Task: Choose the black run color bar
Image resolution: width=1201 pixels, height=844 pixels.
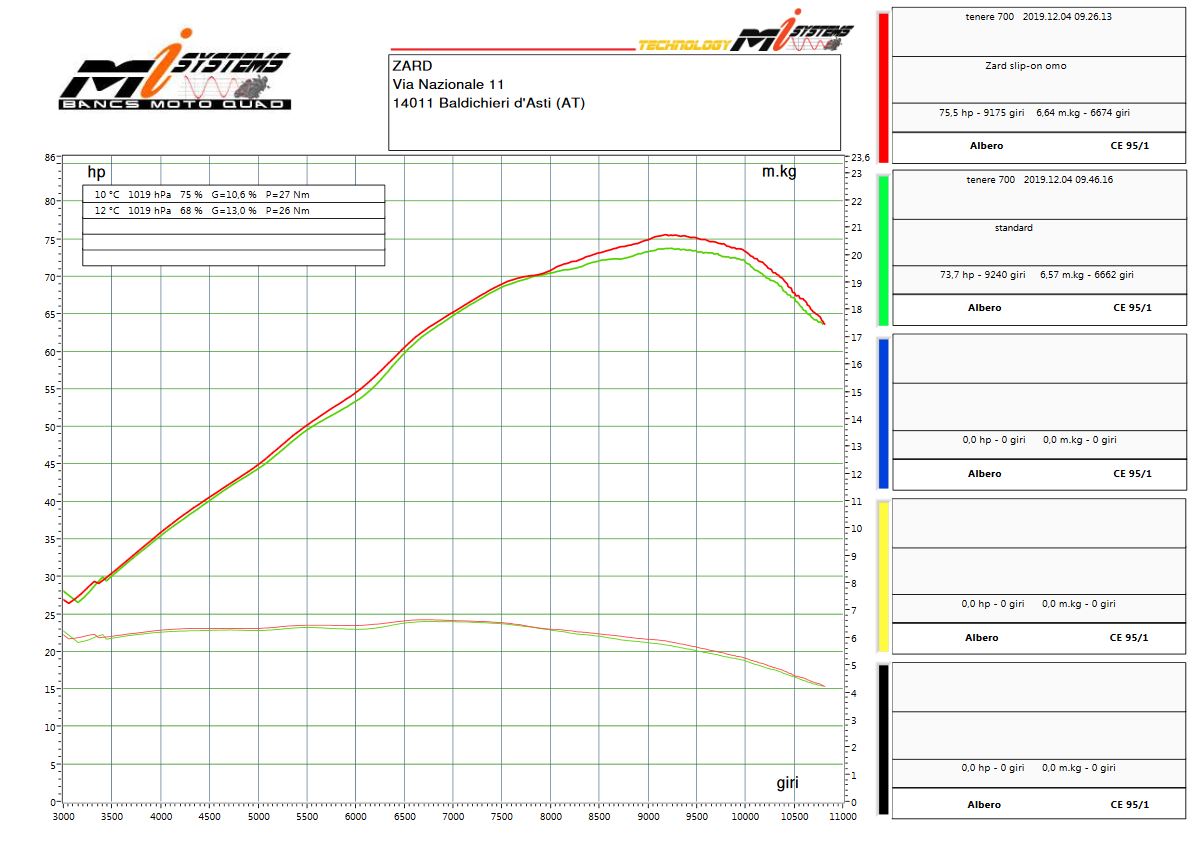Action: pyautogui.click(x=883, y=741)
